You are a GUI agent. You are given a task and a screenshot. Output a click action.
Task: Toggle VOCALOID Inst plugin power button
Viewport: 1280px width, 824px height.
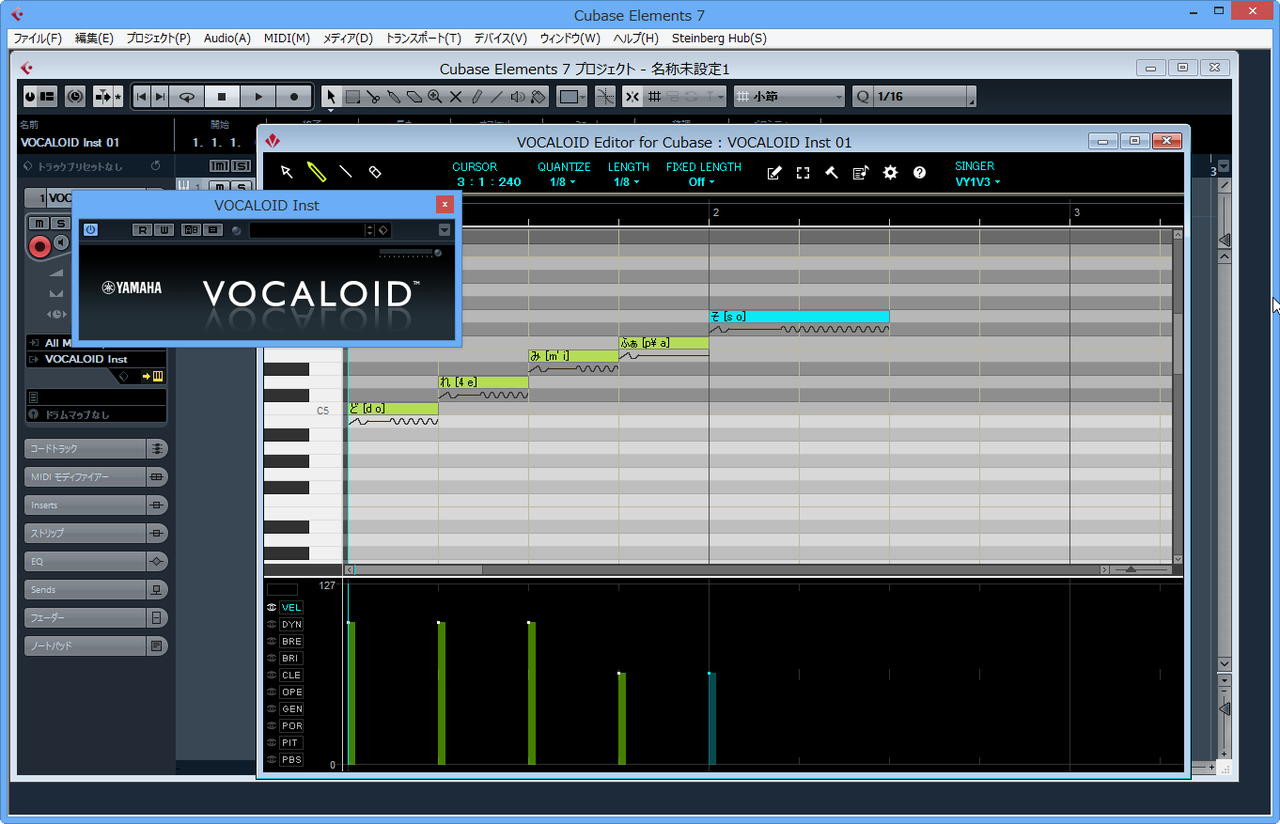pos(90,230)
